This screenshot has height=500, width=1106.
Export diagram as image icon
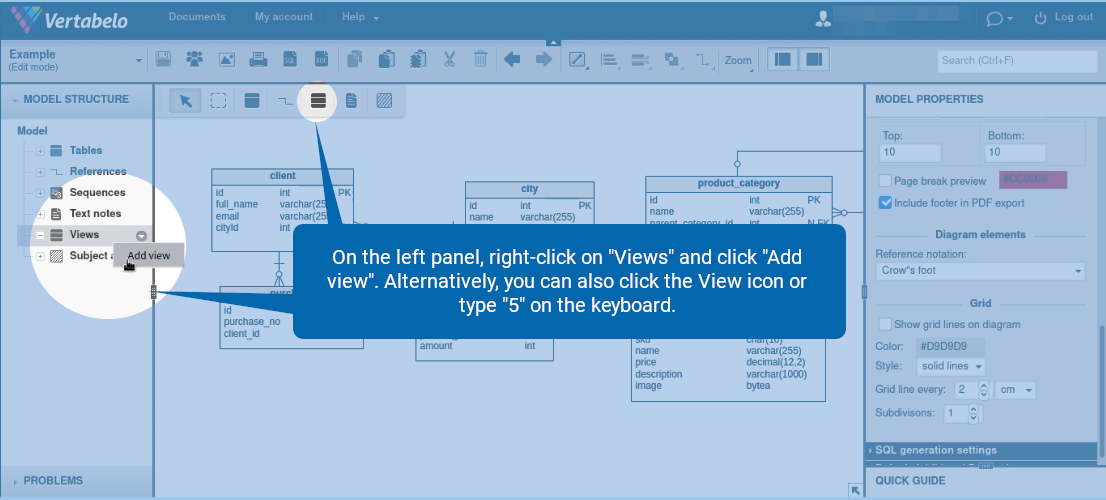(x=226, y=59)
